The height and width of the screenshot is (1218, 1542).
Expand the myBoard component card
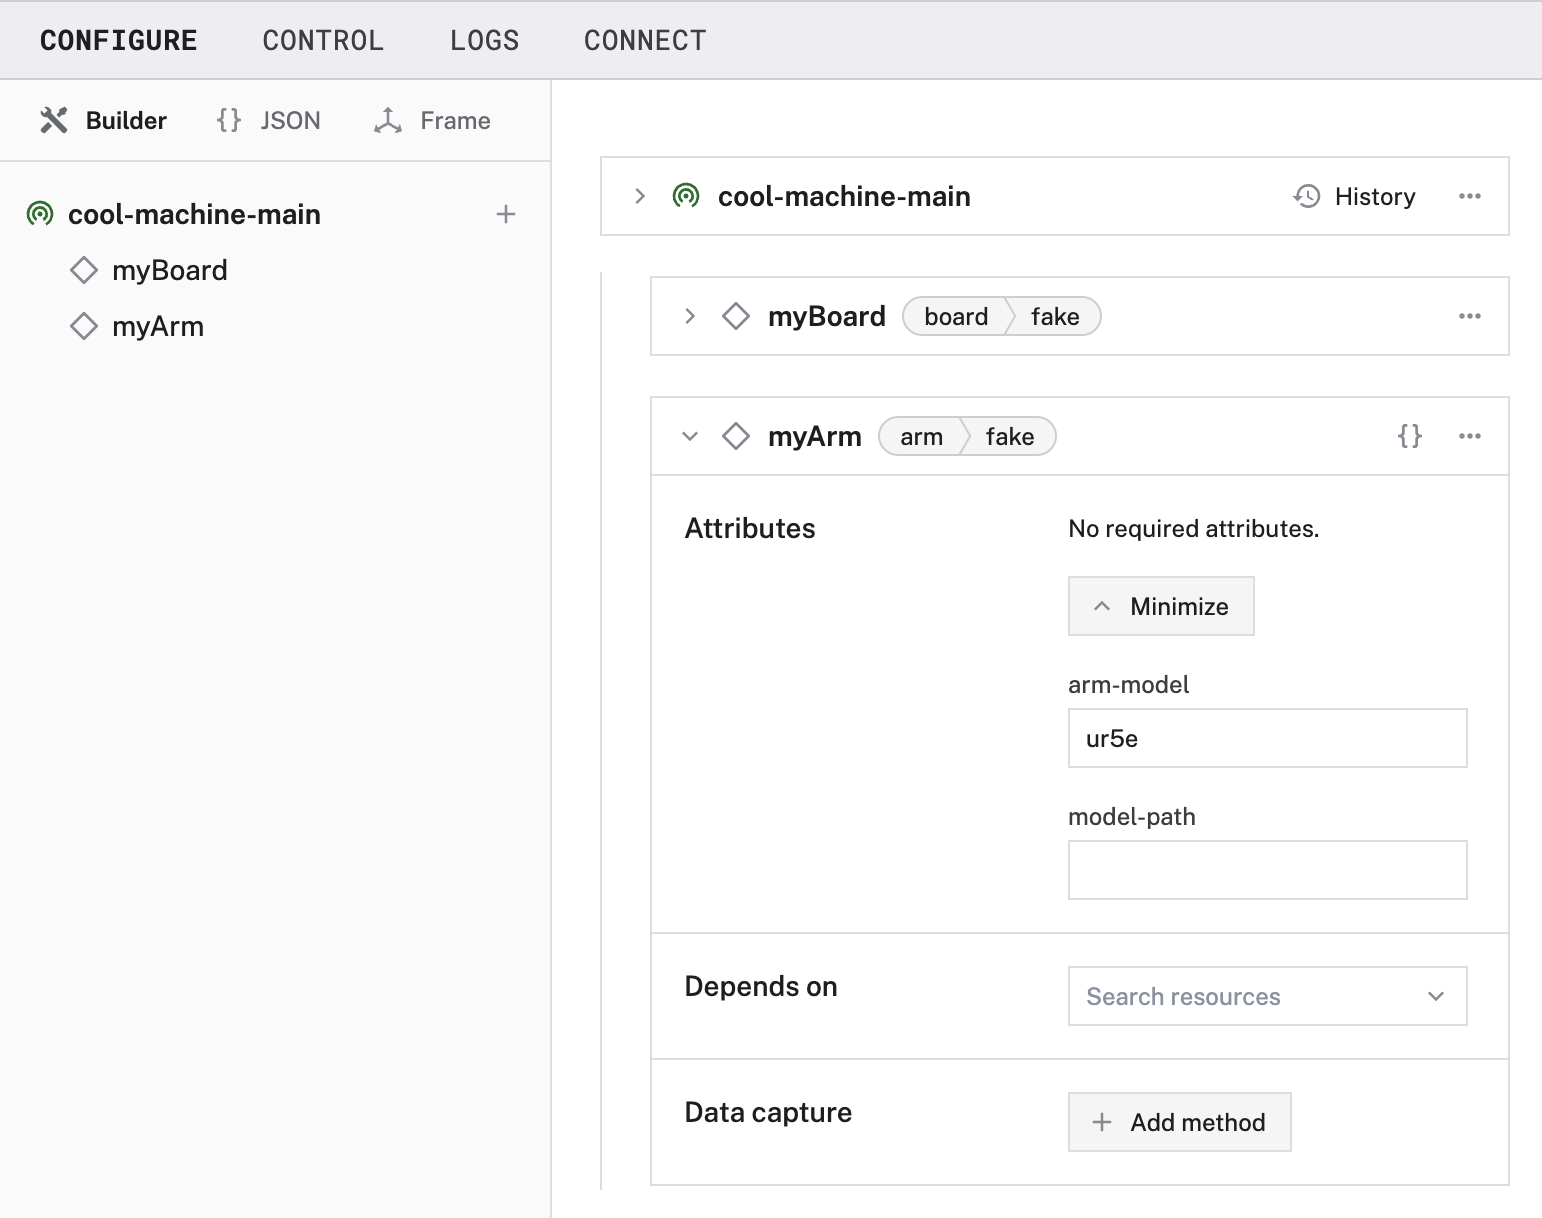[689, 316]
